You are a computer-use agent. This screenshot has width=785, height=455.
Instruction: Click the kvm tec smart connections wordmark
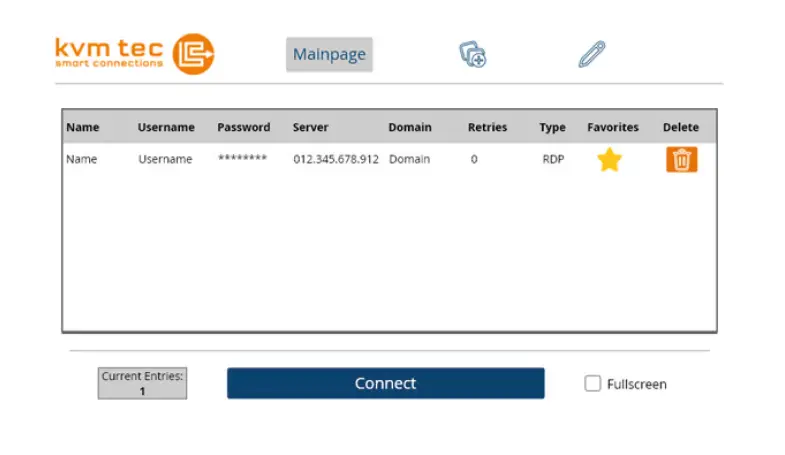[109, 53]
